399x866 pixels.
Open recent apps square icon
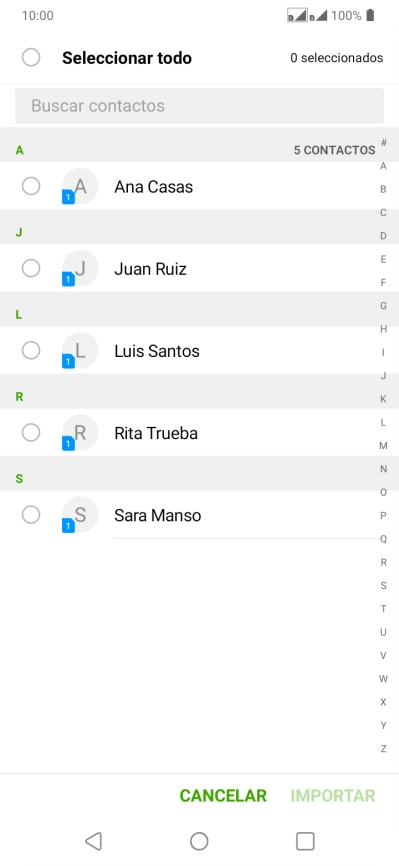coord(305,841)
